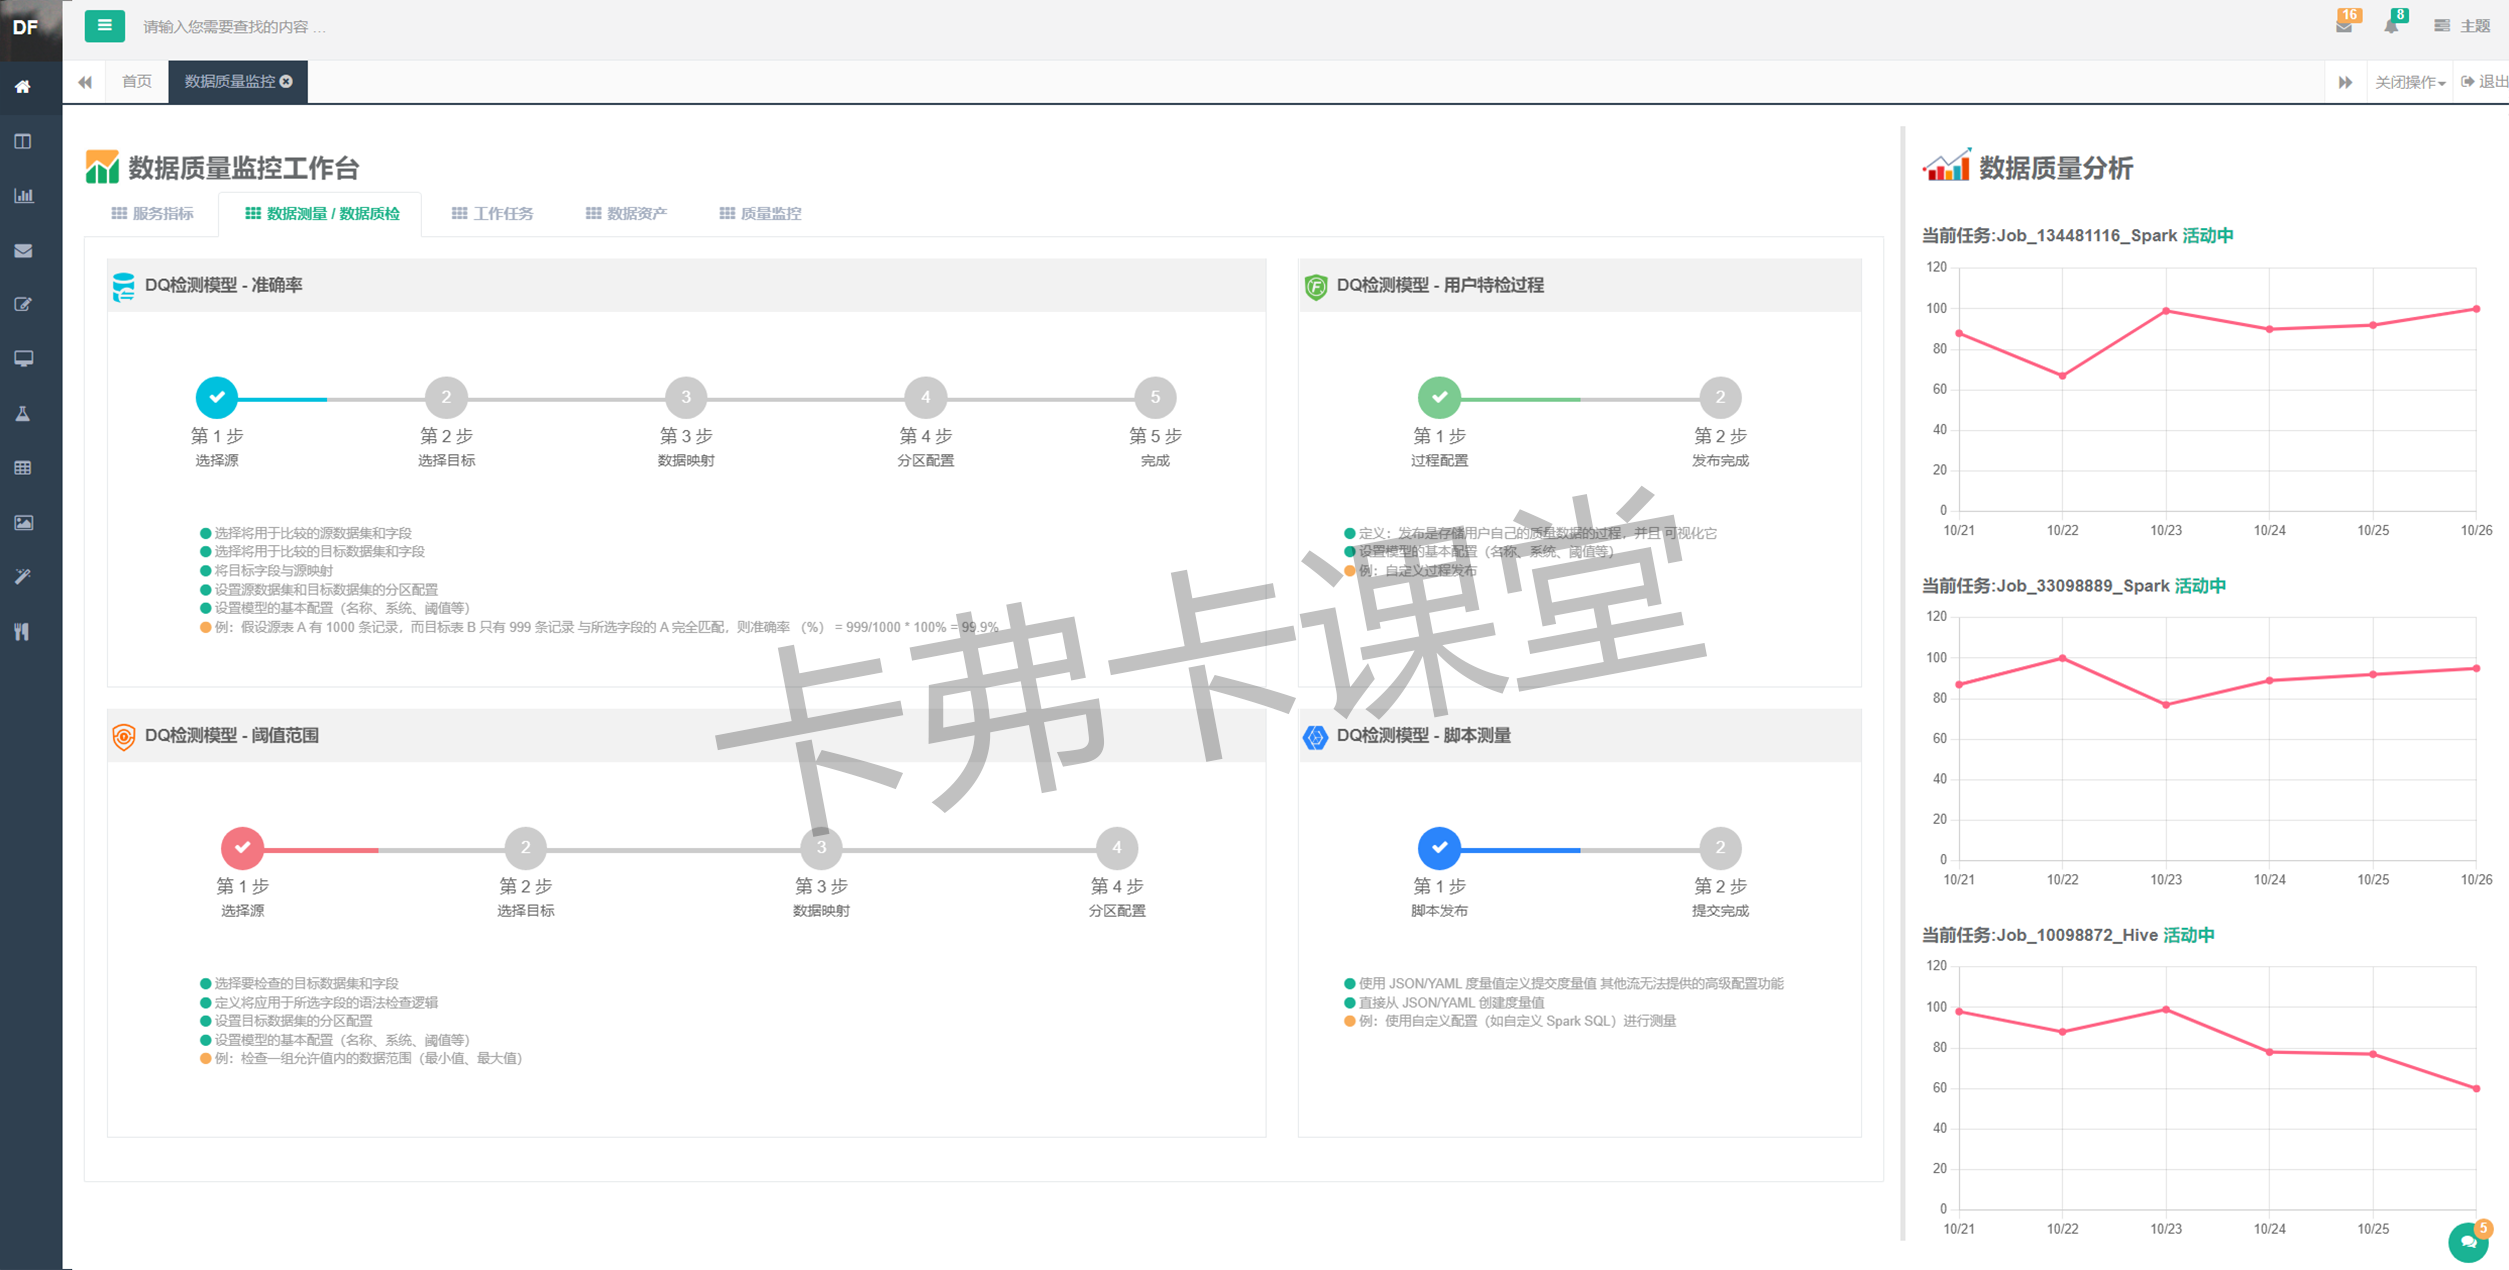Open the bar chart sidebar icon

pyautogui.click(x=23, y=196)
